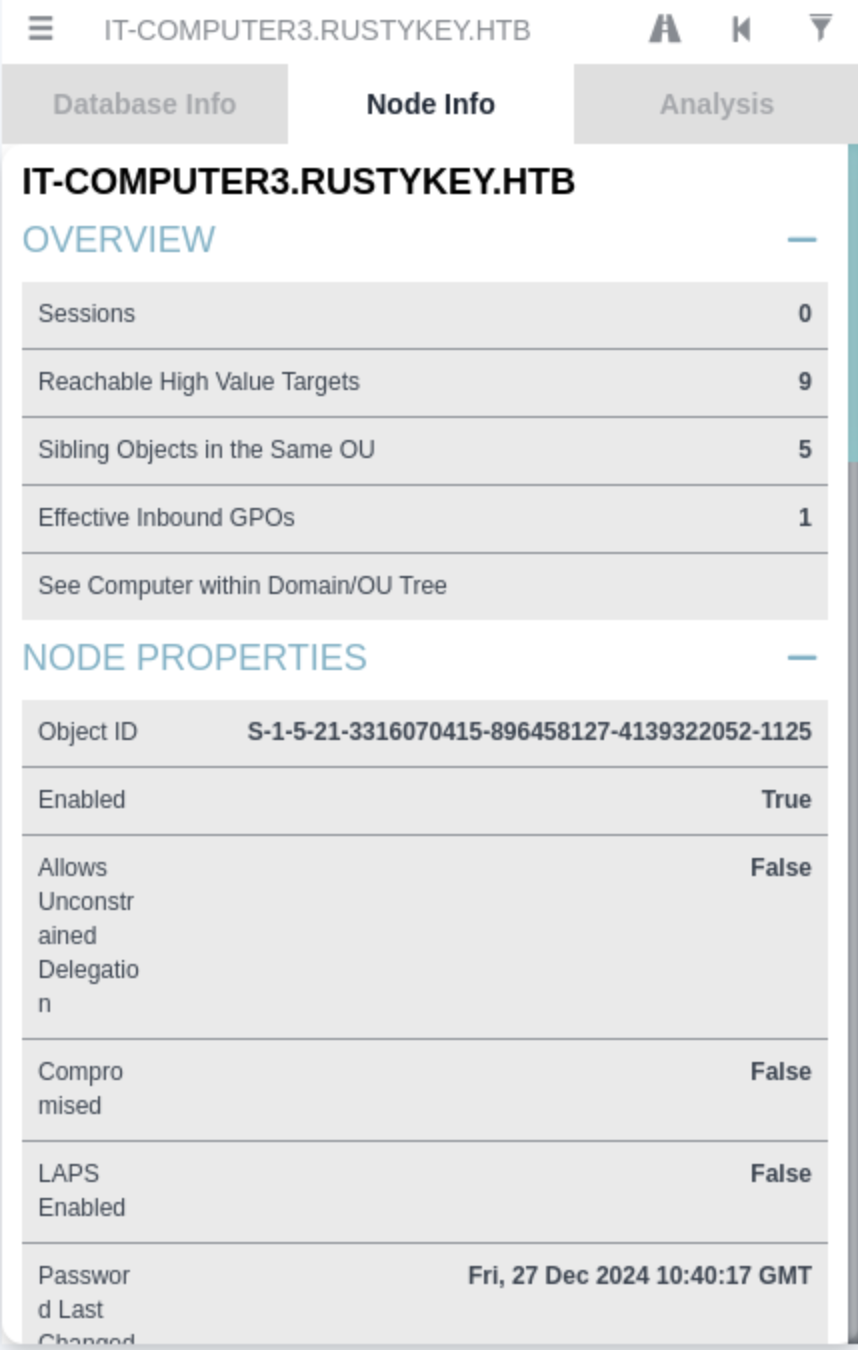
Task: Open Effective Inbound GPOs row
Action: [424, 518]
